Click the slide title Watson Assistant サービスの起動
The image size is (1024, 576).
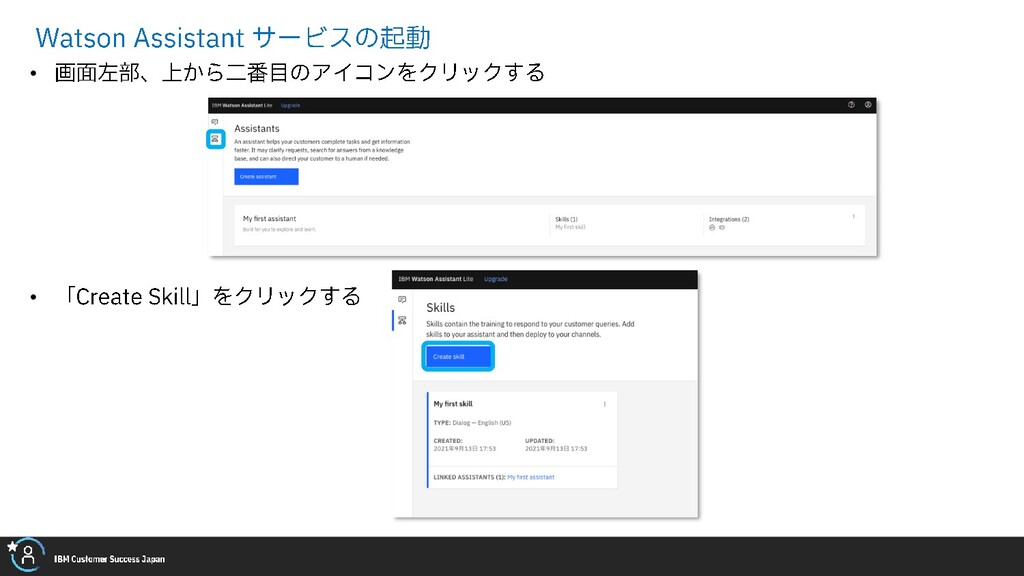pos(233,37)
